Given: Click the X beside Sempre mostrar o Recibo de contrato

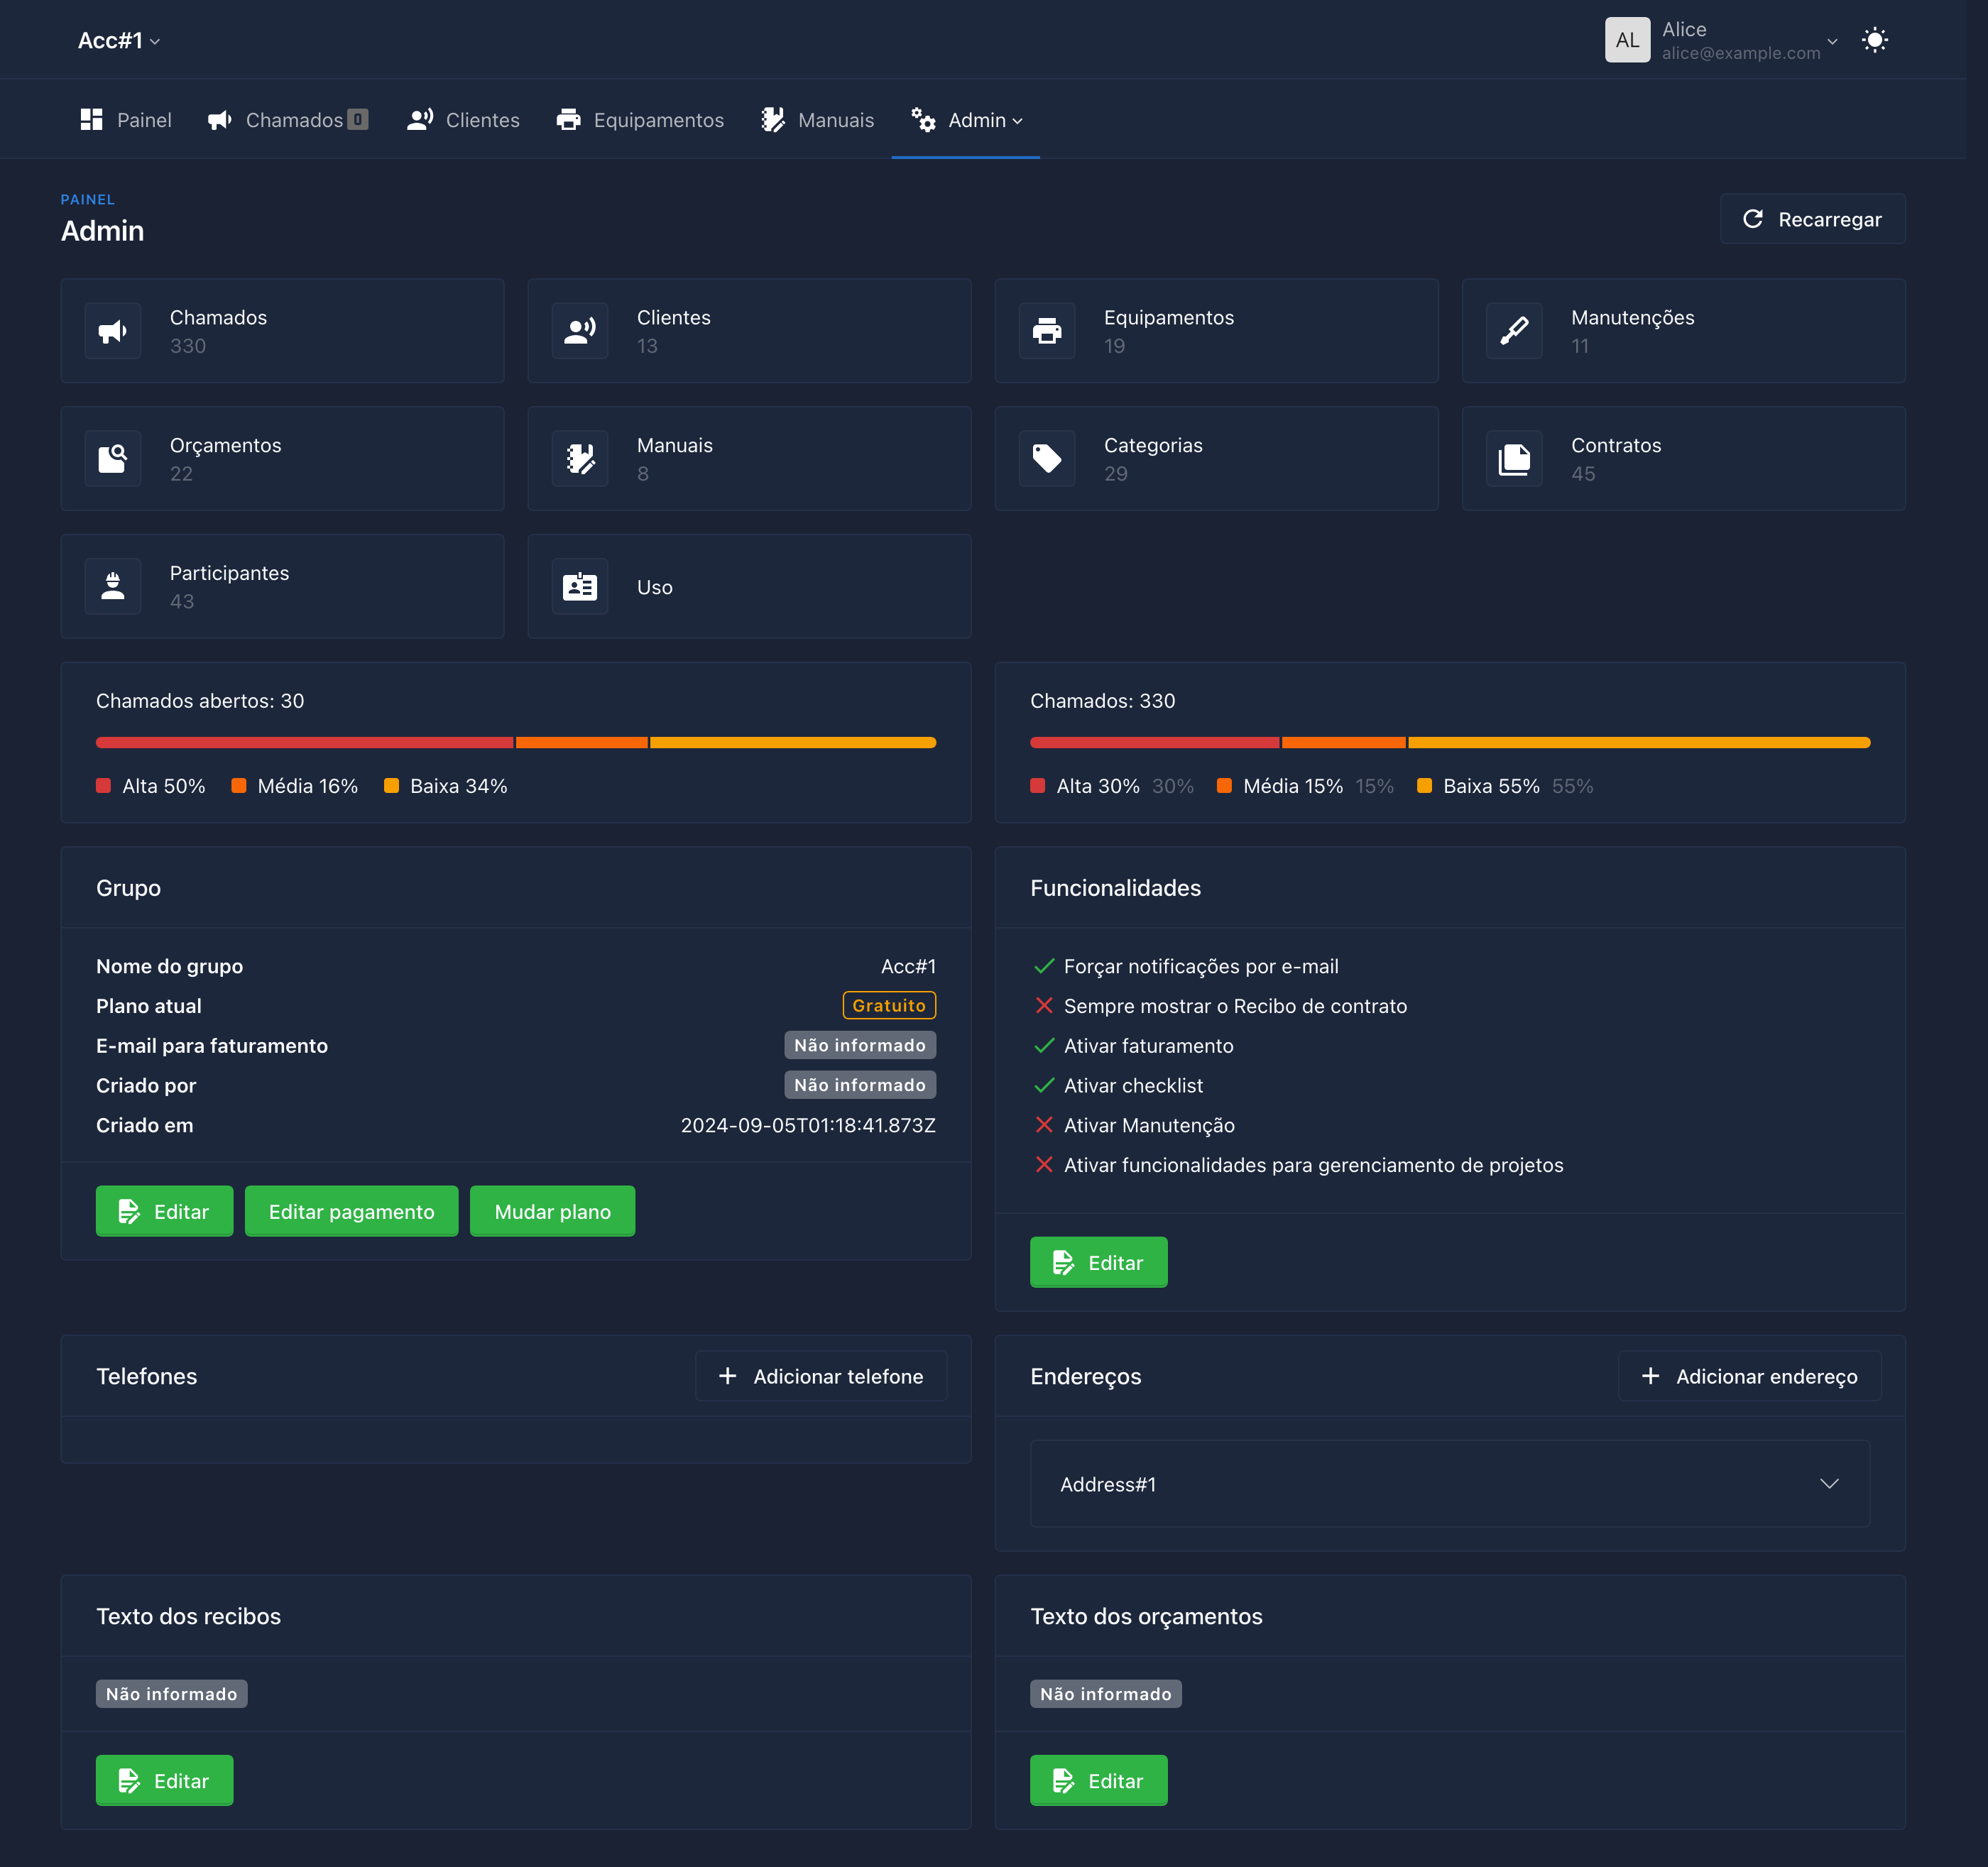Looking at the screenshot, I should [x=1044, y=1006].
